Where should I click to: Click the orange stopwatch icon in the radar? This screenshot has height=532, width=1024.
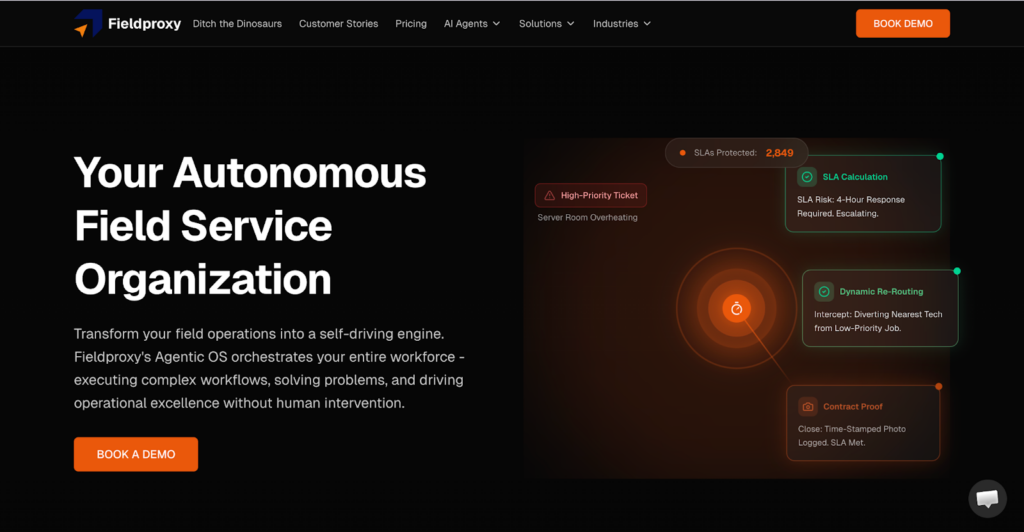[x=737, y=309]
